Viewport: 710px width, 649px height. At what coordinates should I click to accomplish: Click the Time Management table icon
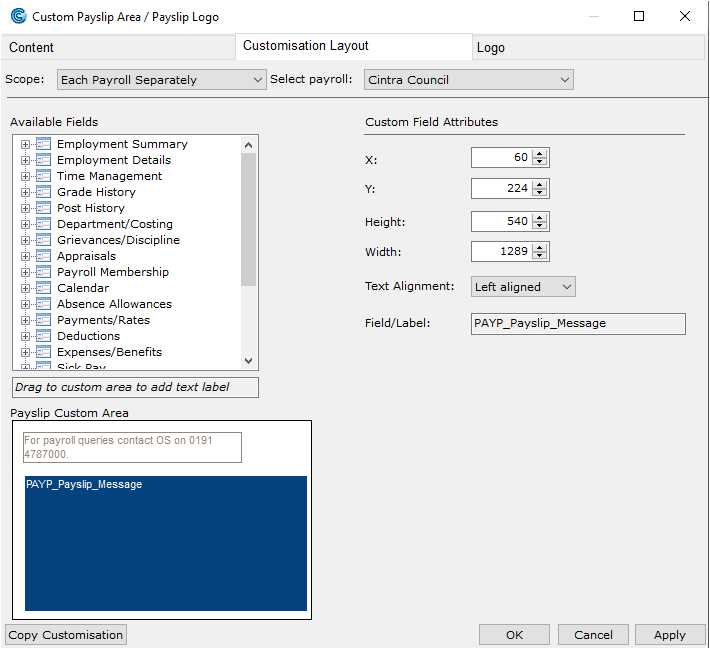43,176
